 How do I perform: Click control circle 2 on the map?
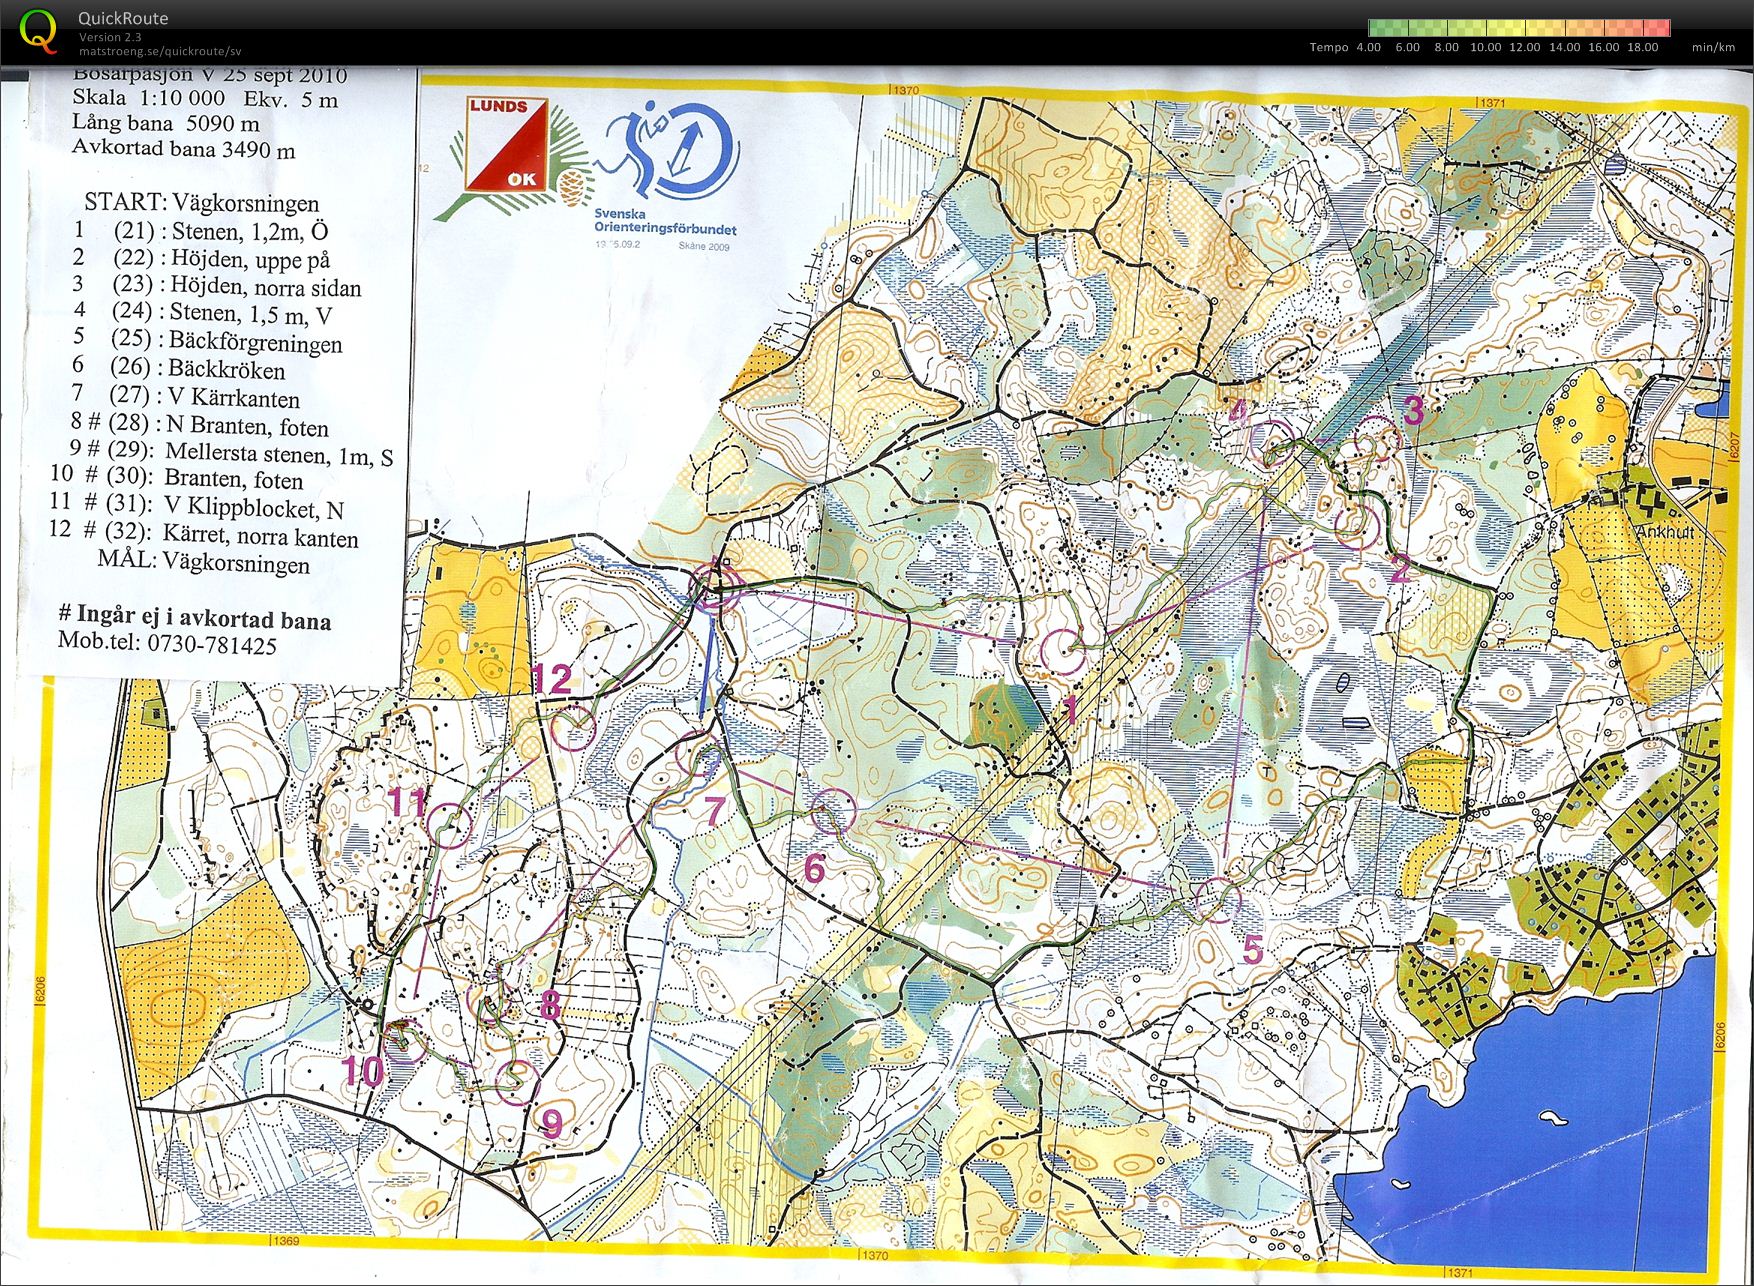[1356, 526]
